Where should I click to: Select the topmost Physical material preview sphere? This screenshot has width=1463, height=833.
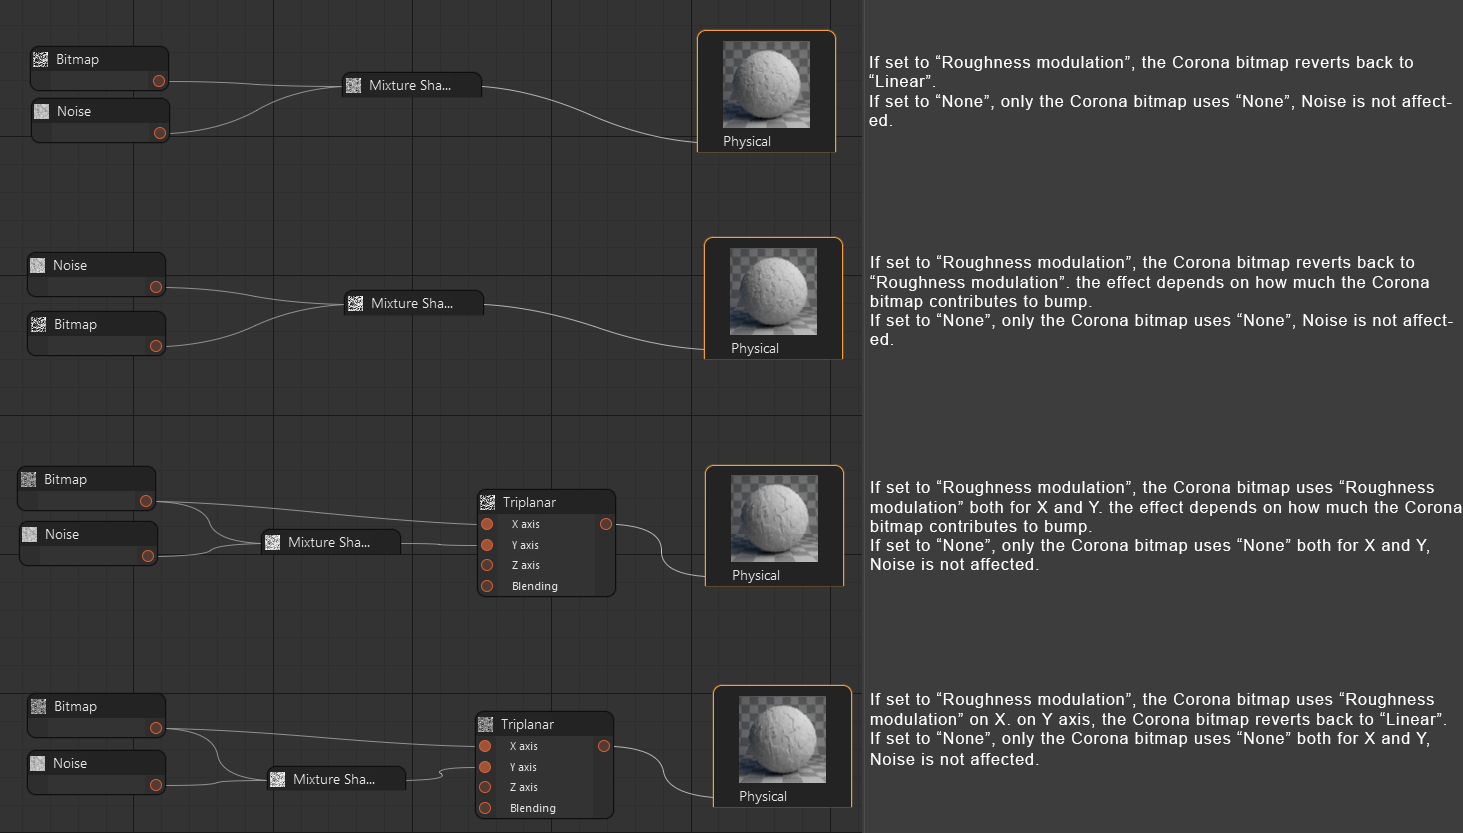(766, 84)
